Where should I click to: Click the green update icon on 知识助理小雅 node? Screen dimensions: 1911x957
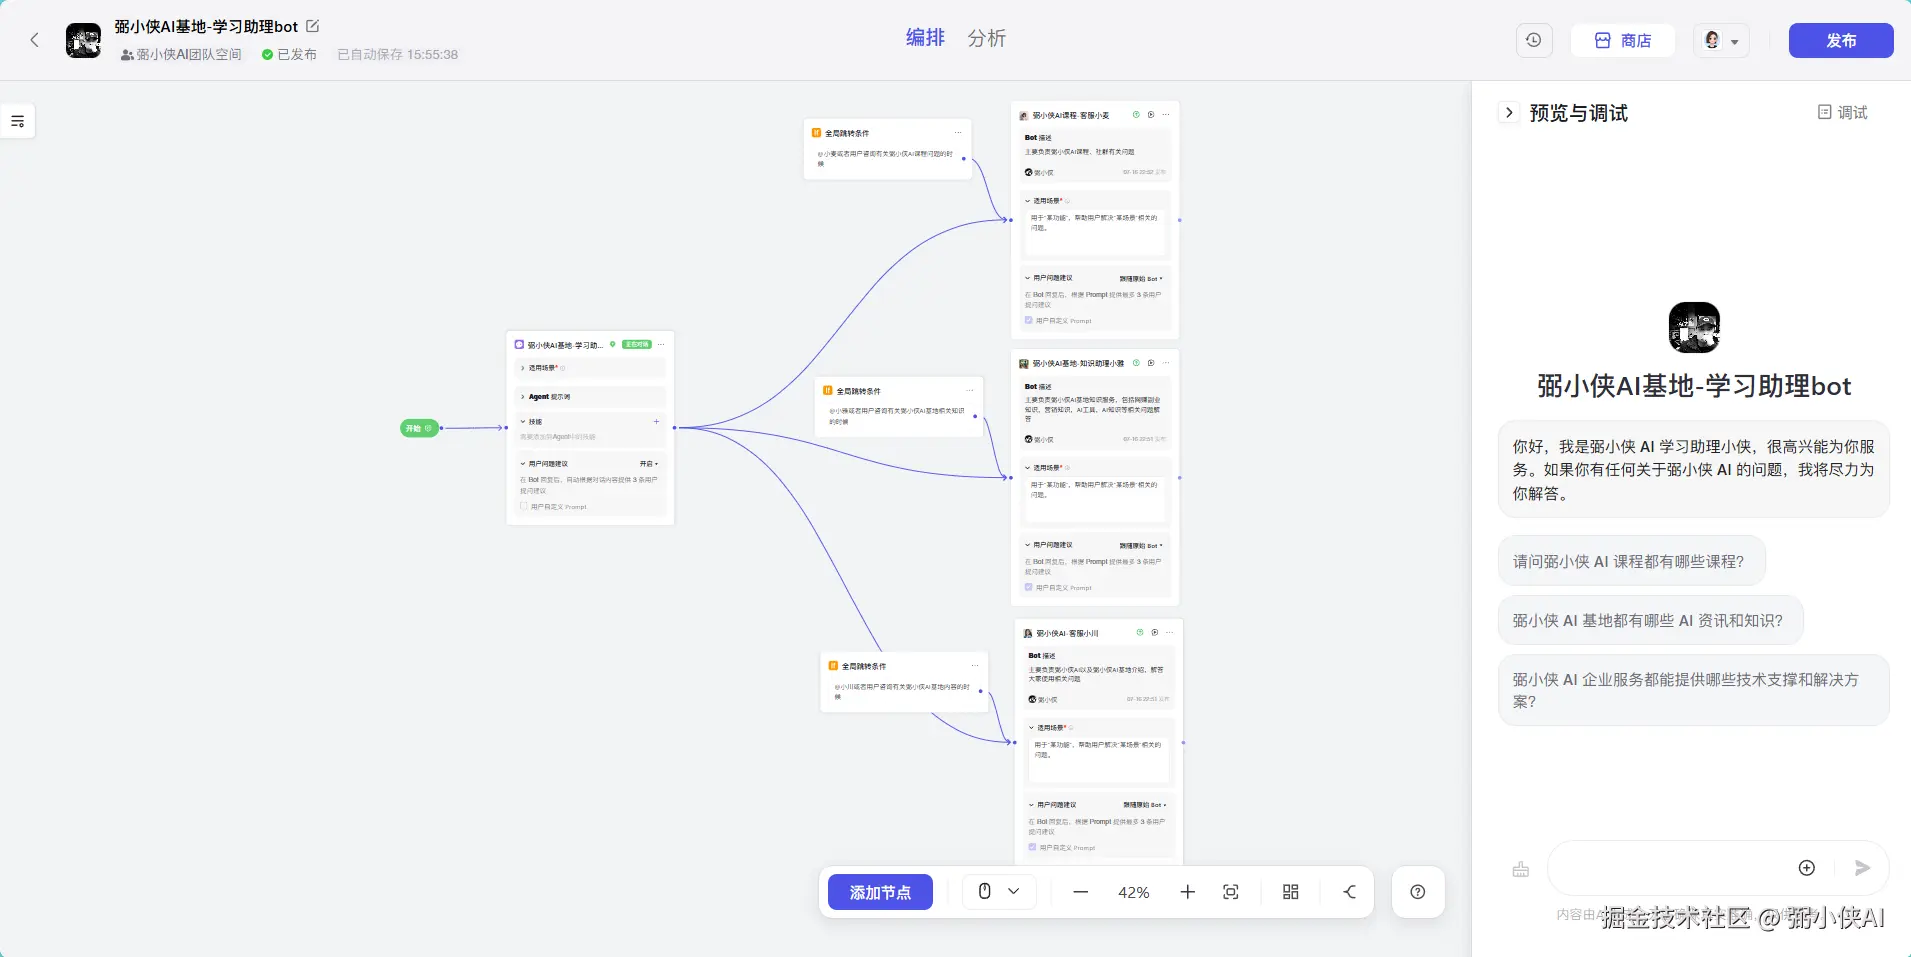point(1136,363)
